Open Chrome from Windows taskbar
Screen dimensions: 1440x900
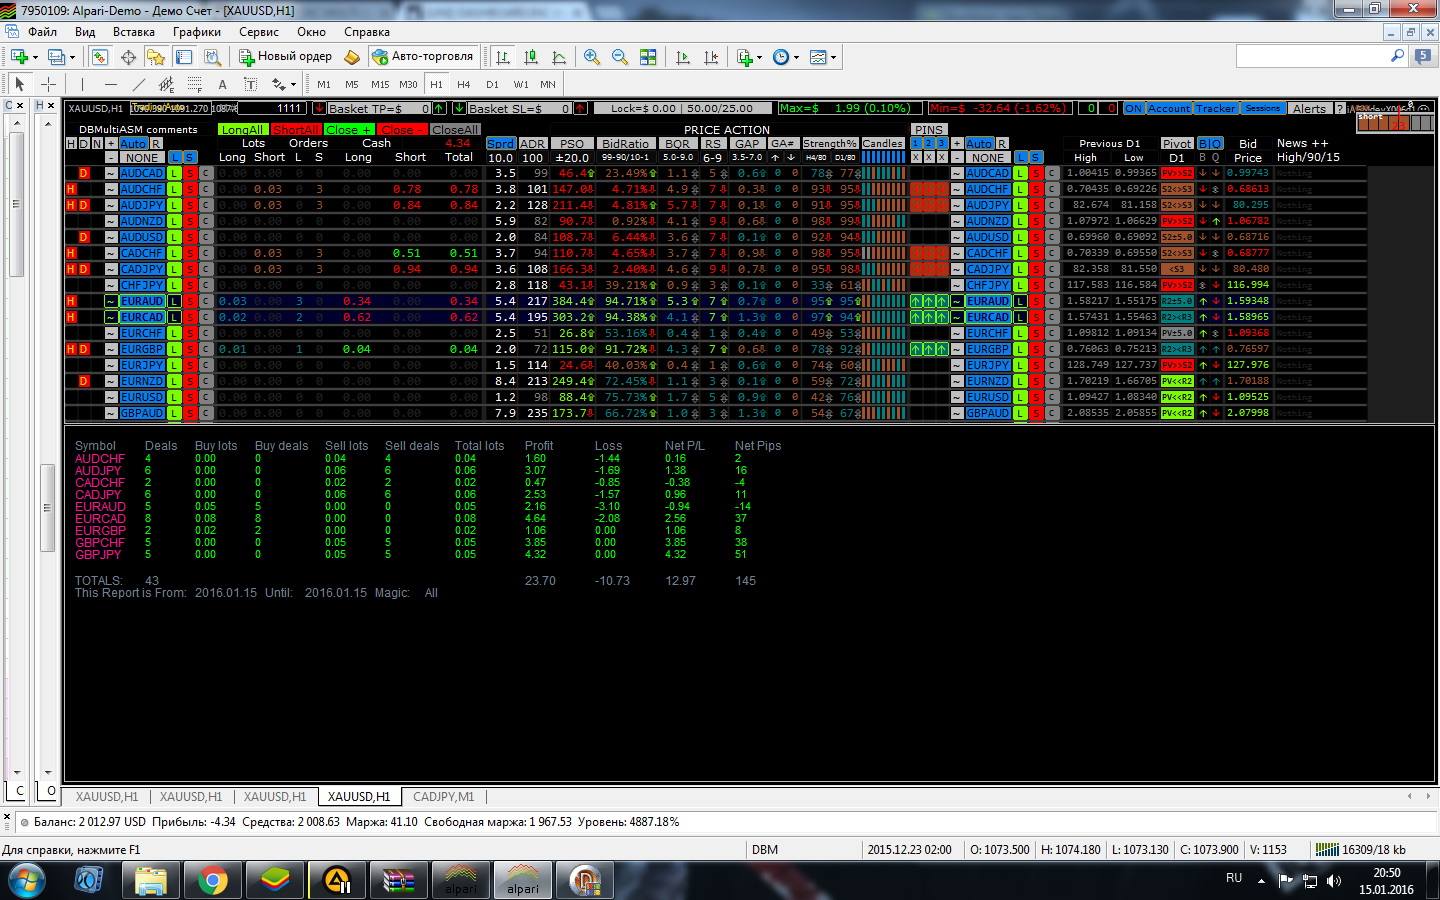pos(212,880)
